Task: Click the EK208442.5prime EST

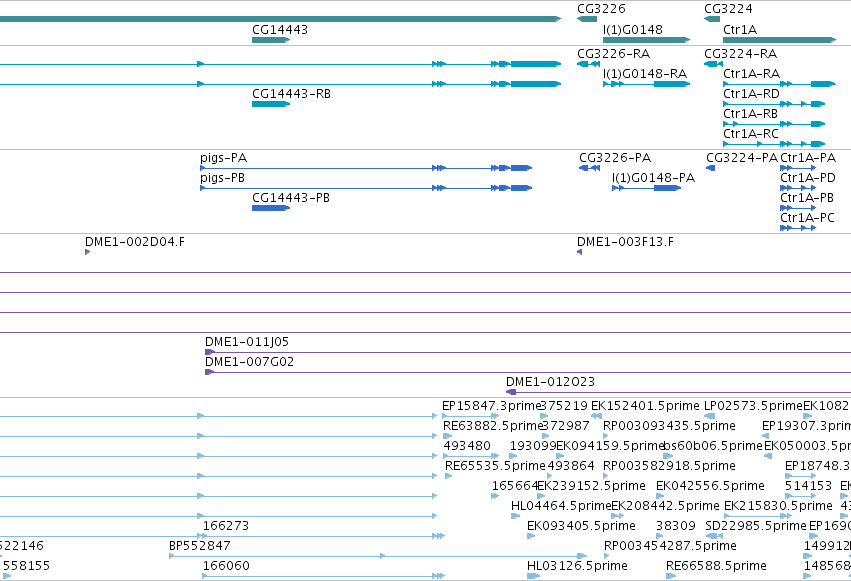Action: (x=618, y=516)
